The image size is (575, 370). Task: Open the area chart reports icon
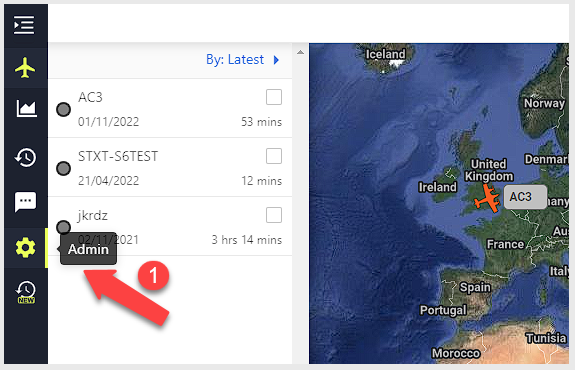(26, 109)
